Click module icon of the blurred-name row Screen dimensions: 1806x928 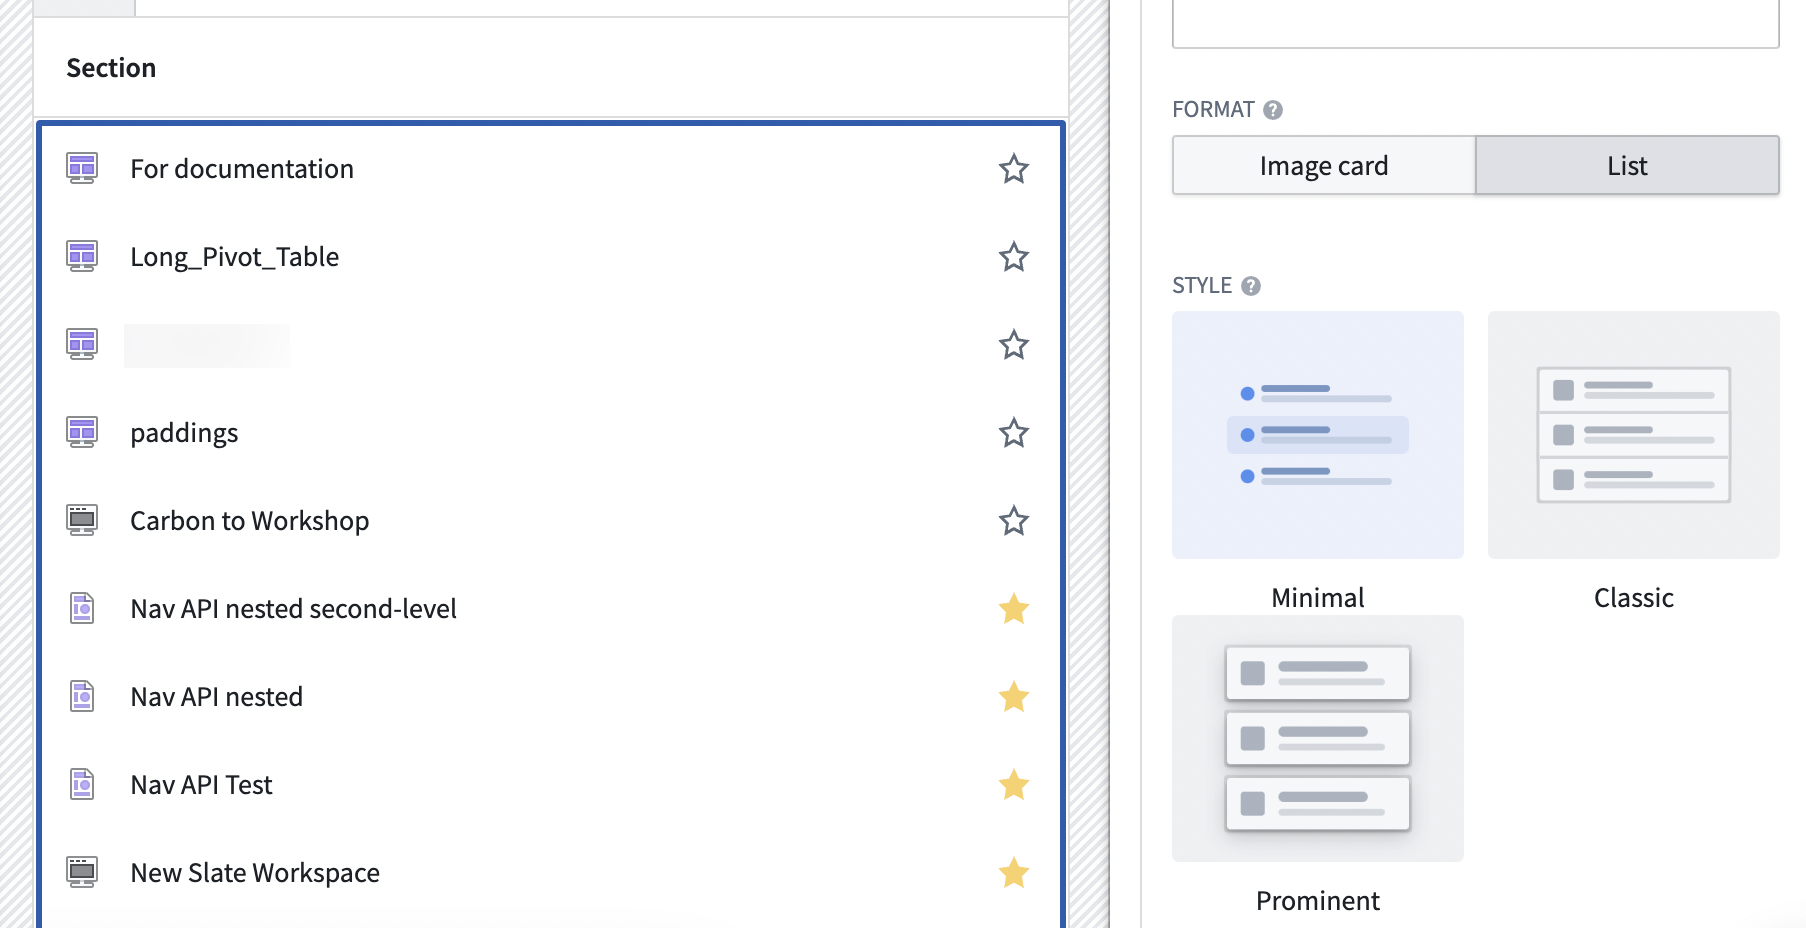coord(82,344)
